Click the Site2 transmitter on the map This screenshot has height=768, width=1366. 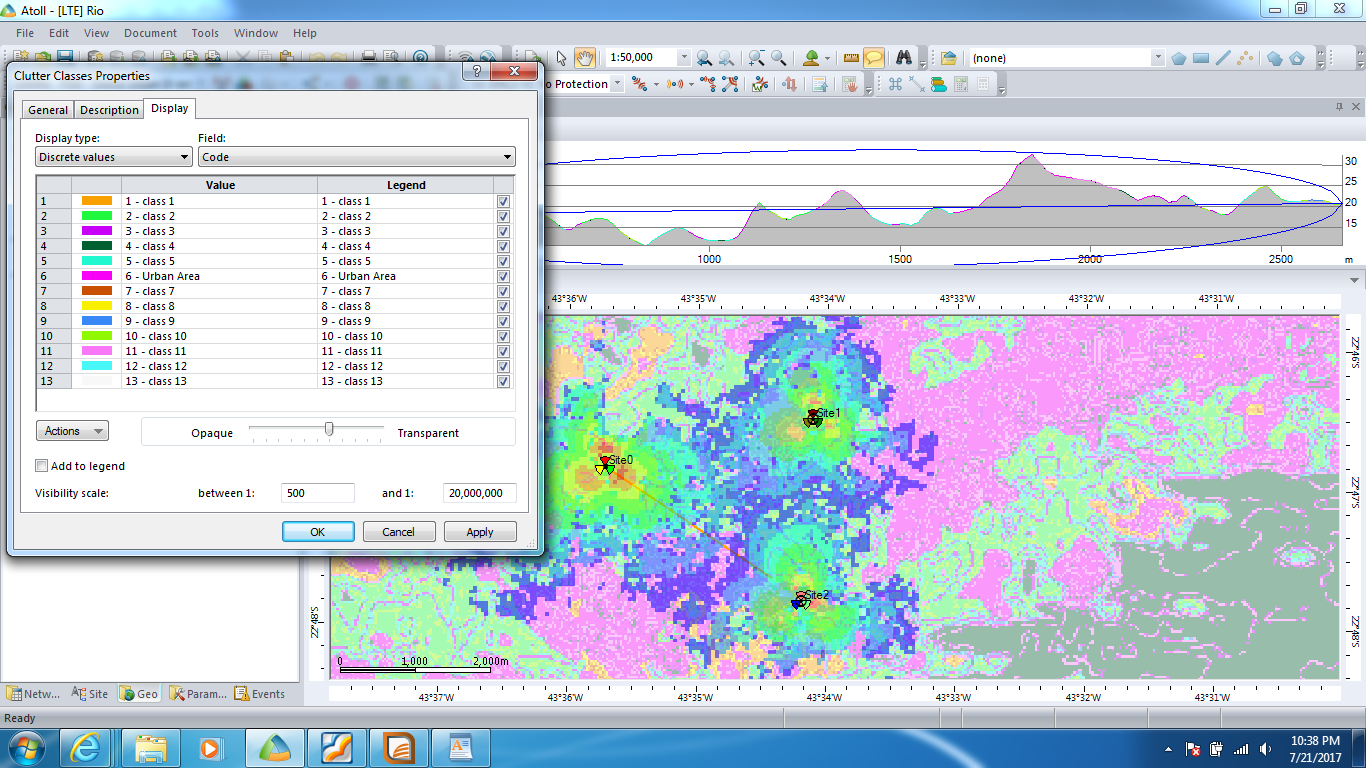(x=802, y=599)
